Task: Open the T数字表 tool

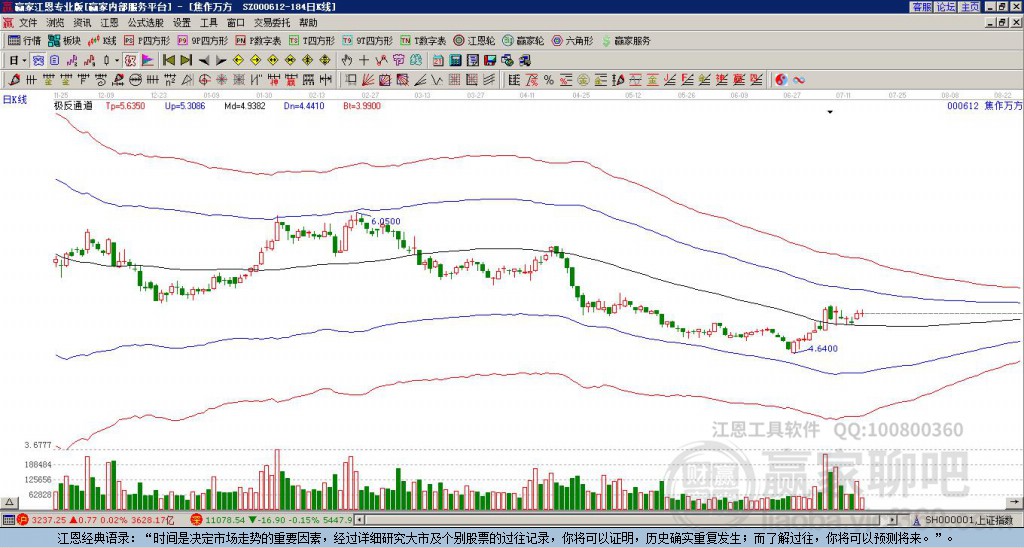Action: point(423,40)
